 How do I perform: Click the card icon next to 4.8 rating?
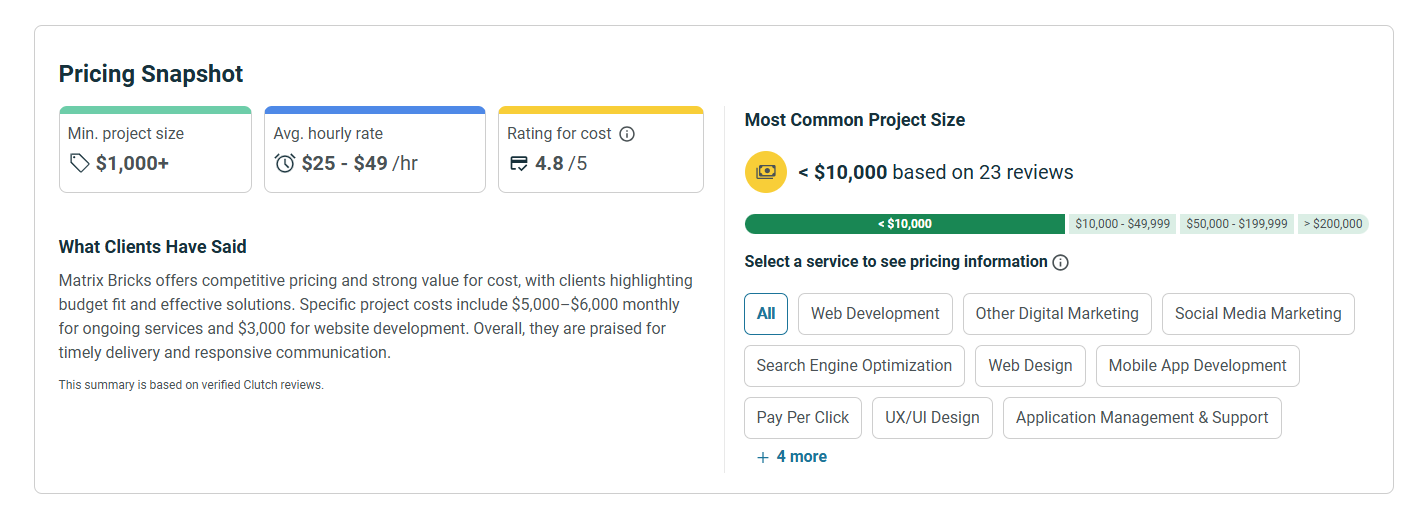click(519, 163)
